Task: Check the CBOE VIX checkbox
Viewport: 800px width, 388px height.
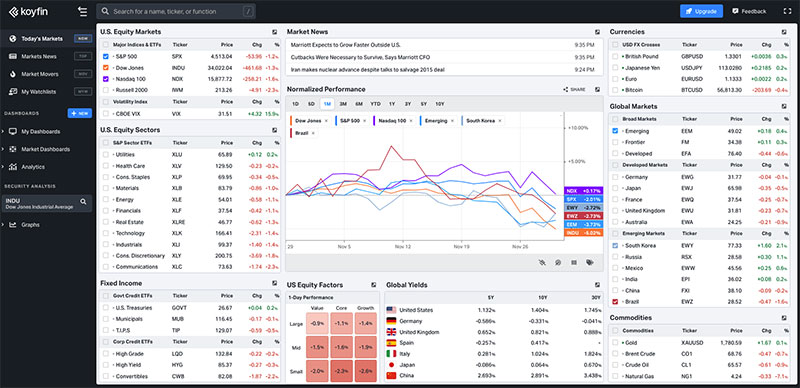Action: 106,114
